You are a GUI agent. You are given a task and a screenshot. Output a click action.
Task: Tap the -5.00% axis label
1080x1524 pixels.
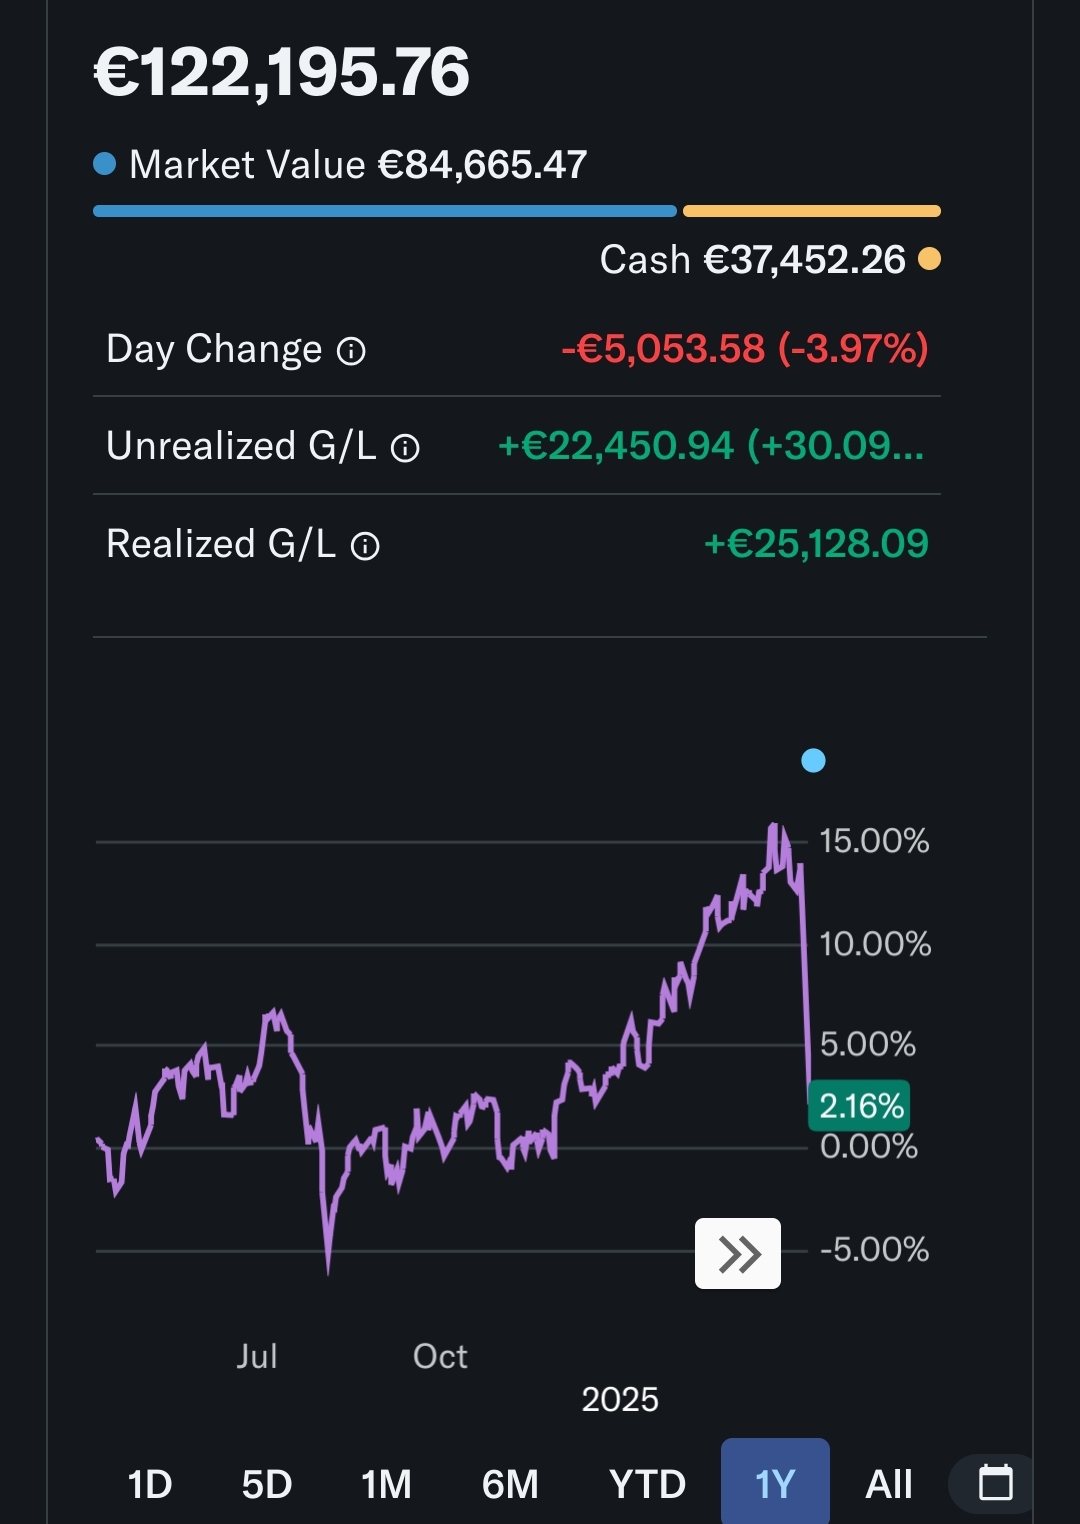(x=874, y=1250)
